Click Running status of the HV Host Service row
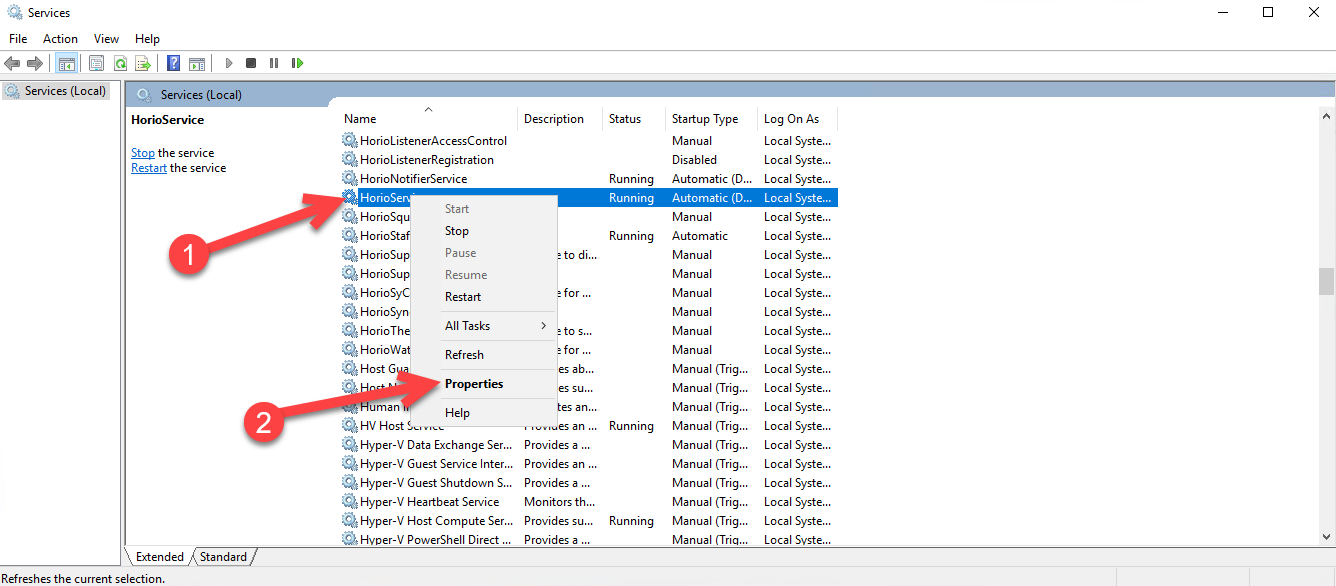 pos(631,426)
